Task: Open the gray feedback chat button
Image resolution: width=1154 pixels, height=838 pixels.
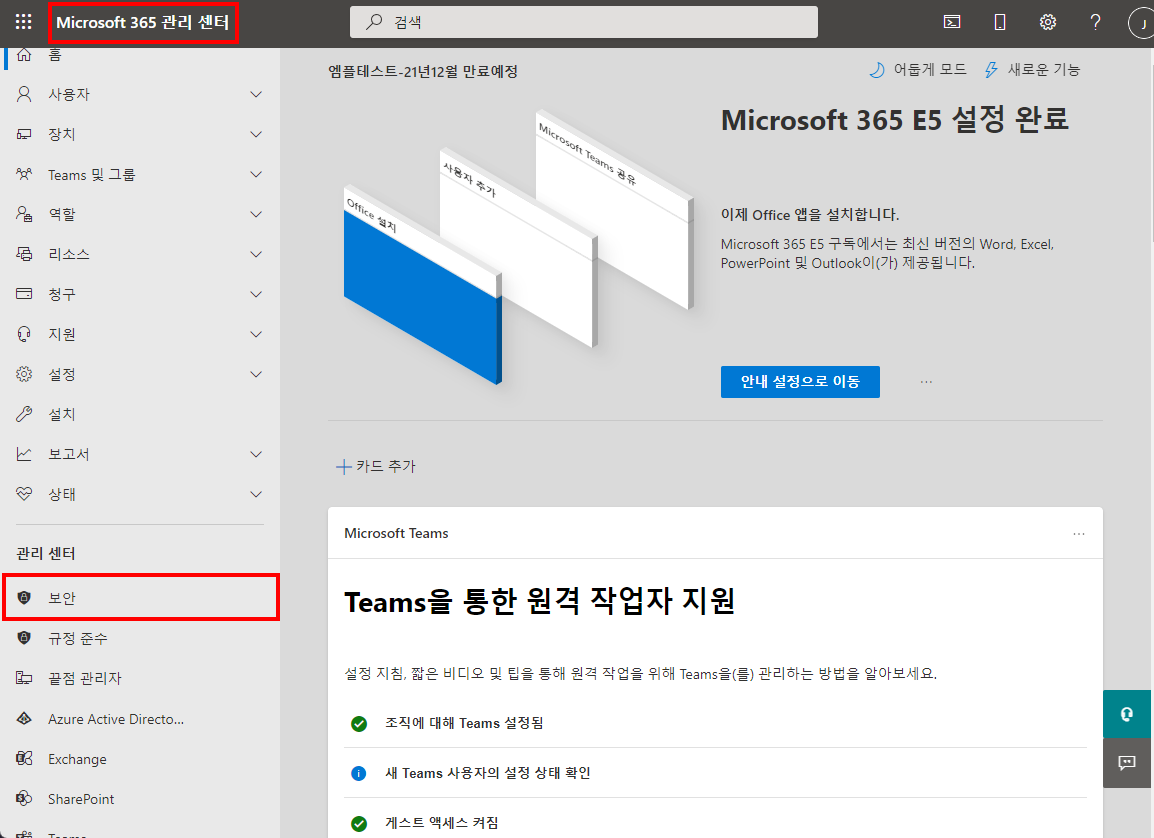Action: tap(1127, 763)
